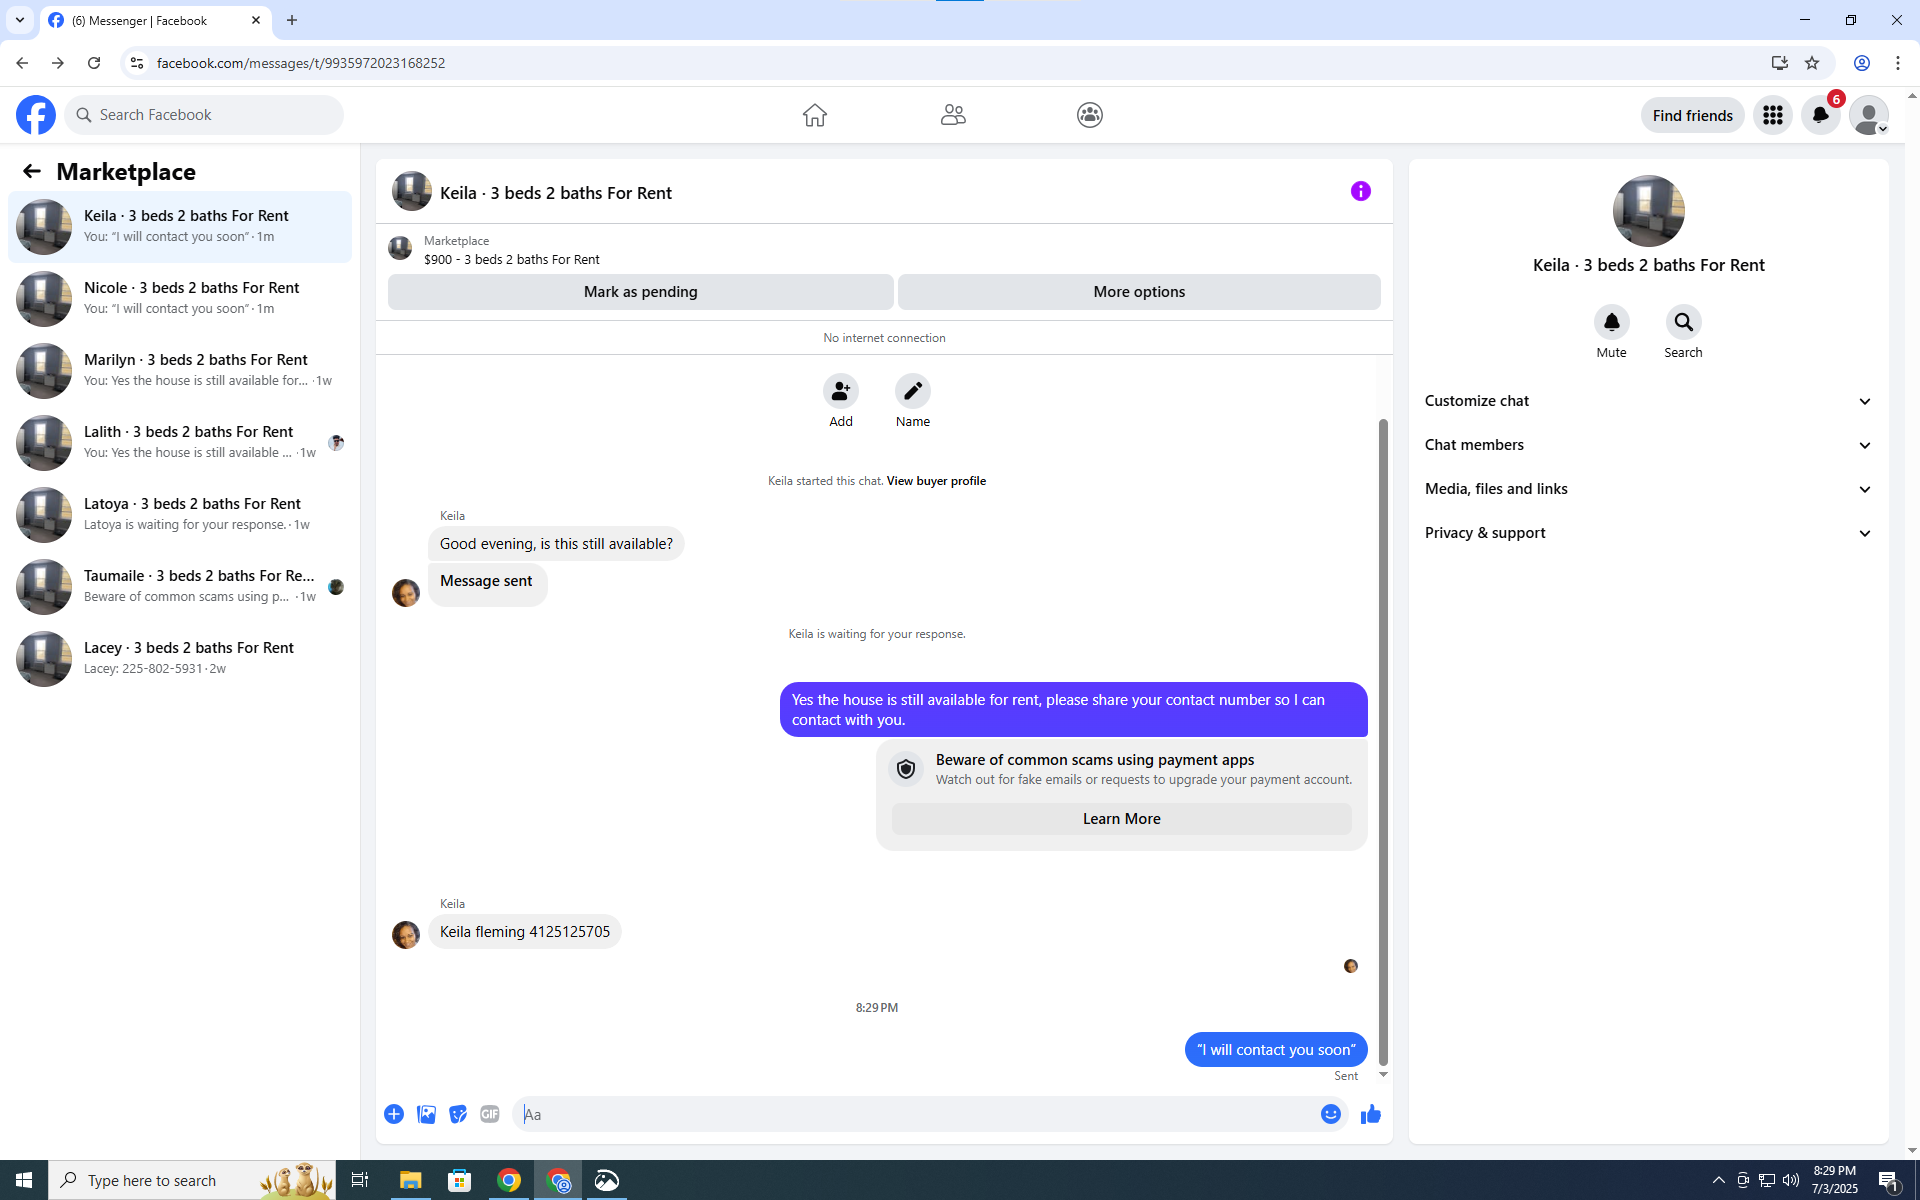Attach a photo using the image icon
Viewport: 1920px width, 1200px height.
pos(426,1114)
